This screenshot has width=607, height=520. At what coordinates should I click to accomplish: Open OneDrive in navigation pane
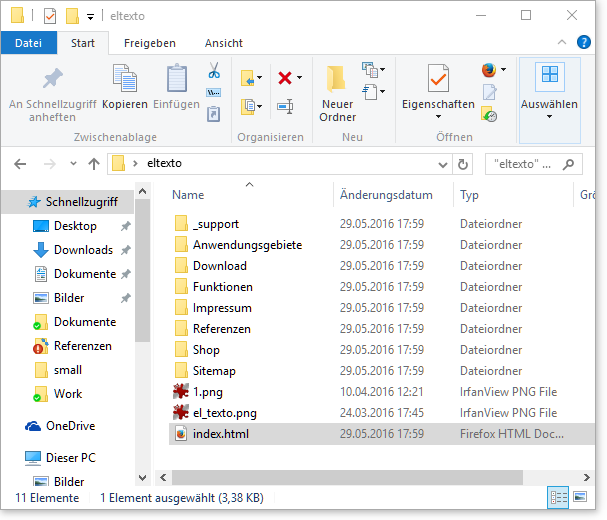tap(70, 426)
